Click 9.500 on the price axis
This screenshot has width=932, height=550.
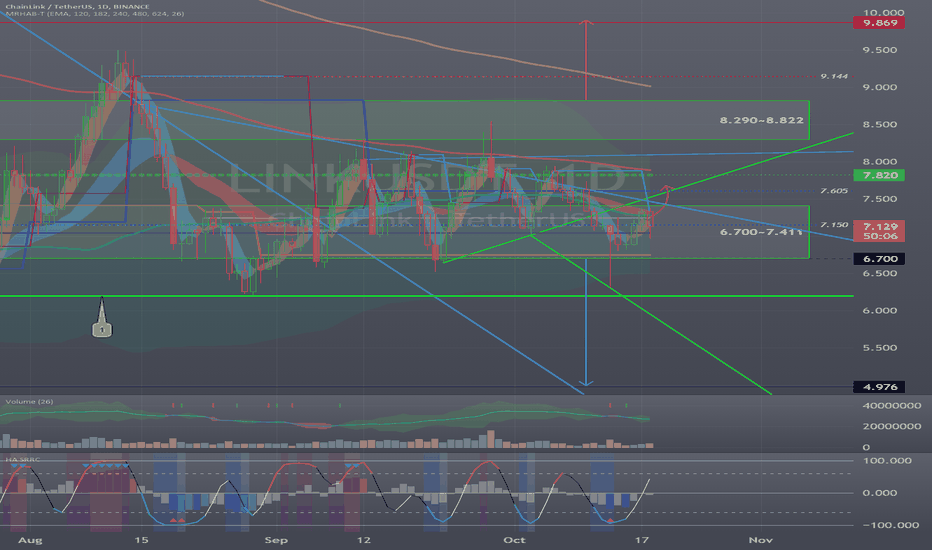tap(880, 51)
